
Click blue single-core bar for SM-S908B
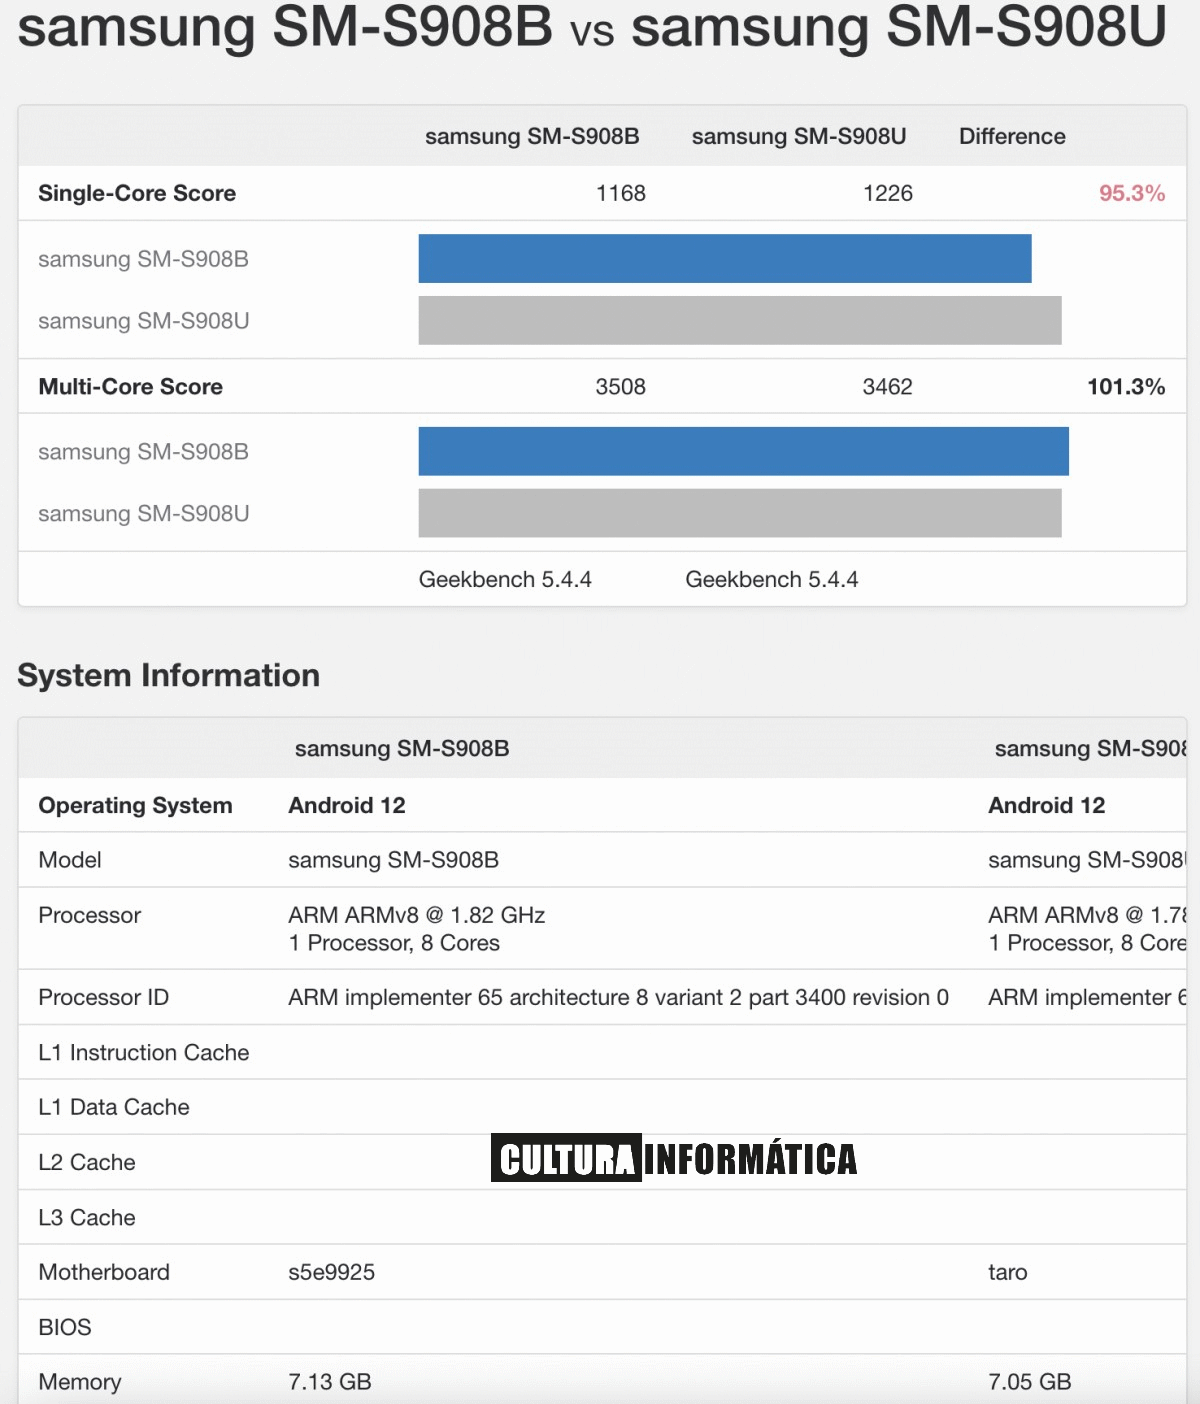[725, 259]
